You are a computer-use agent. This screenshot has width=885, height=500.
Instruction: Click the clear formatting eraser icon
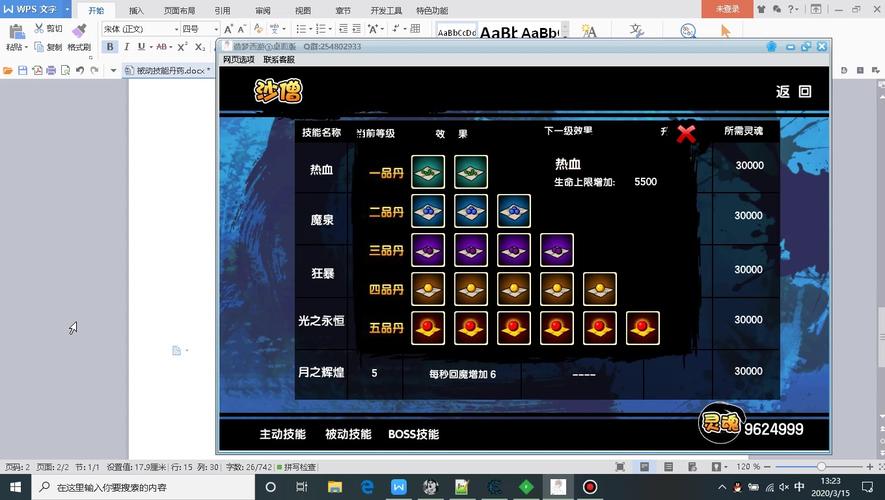pos(259,29)
